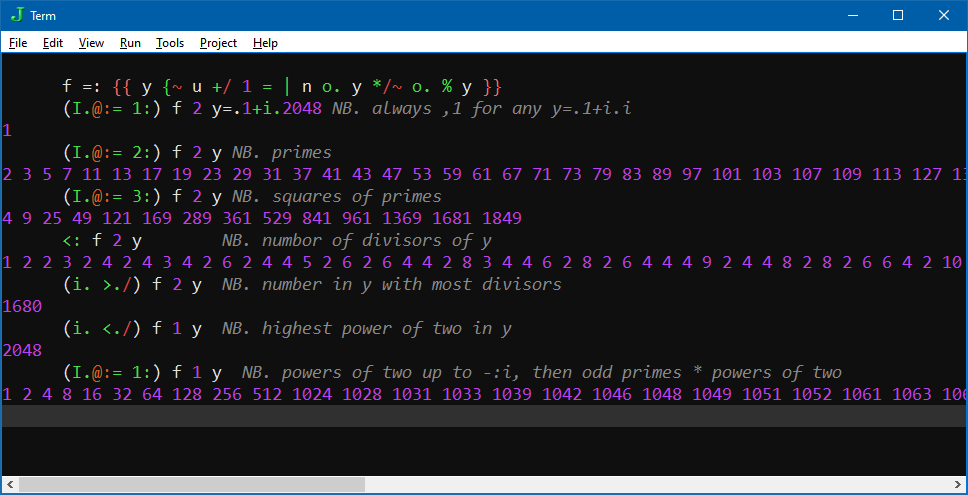
Task: Maximize the Term window
Action: 898,15
